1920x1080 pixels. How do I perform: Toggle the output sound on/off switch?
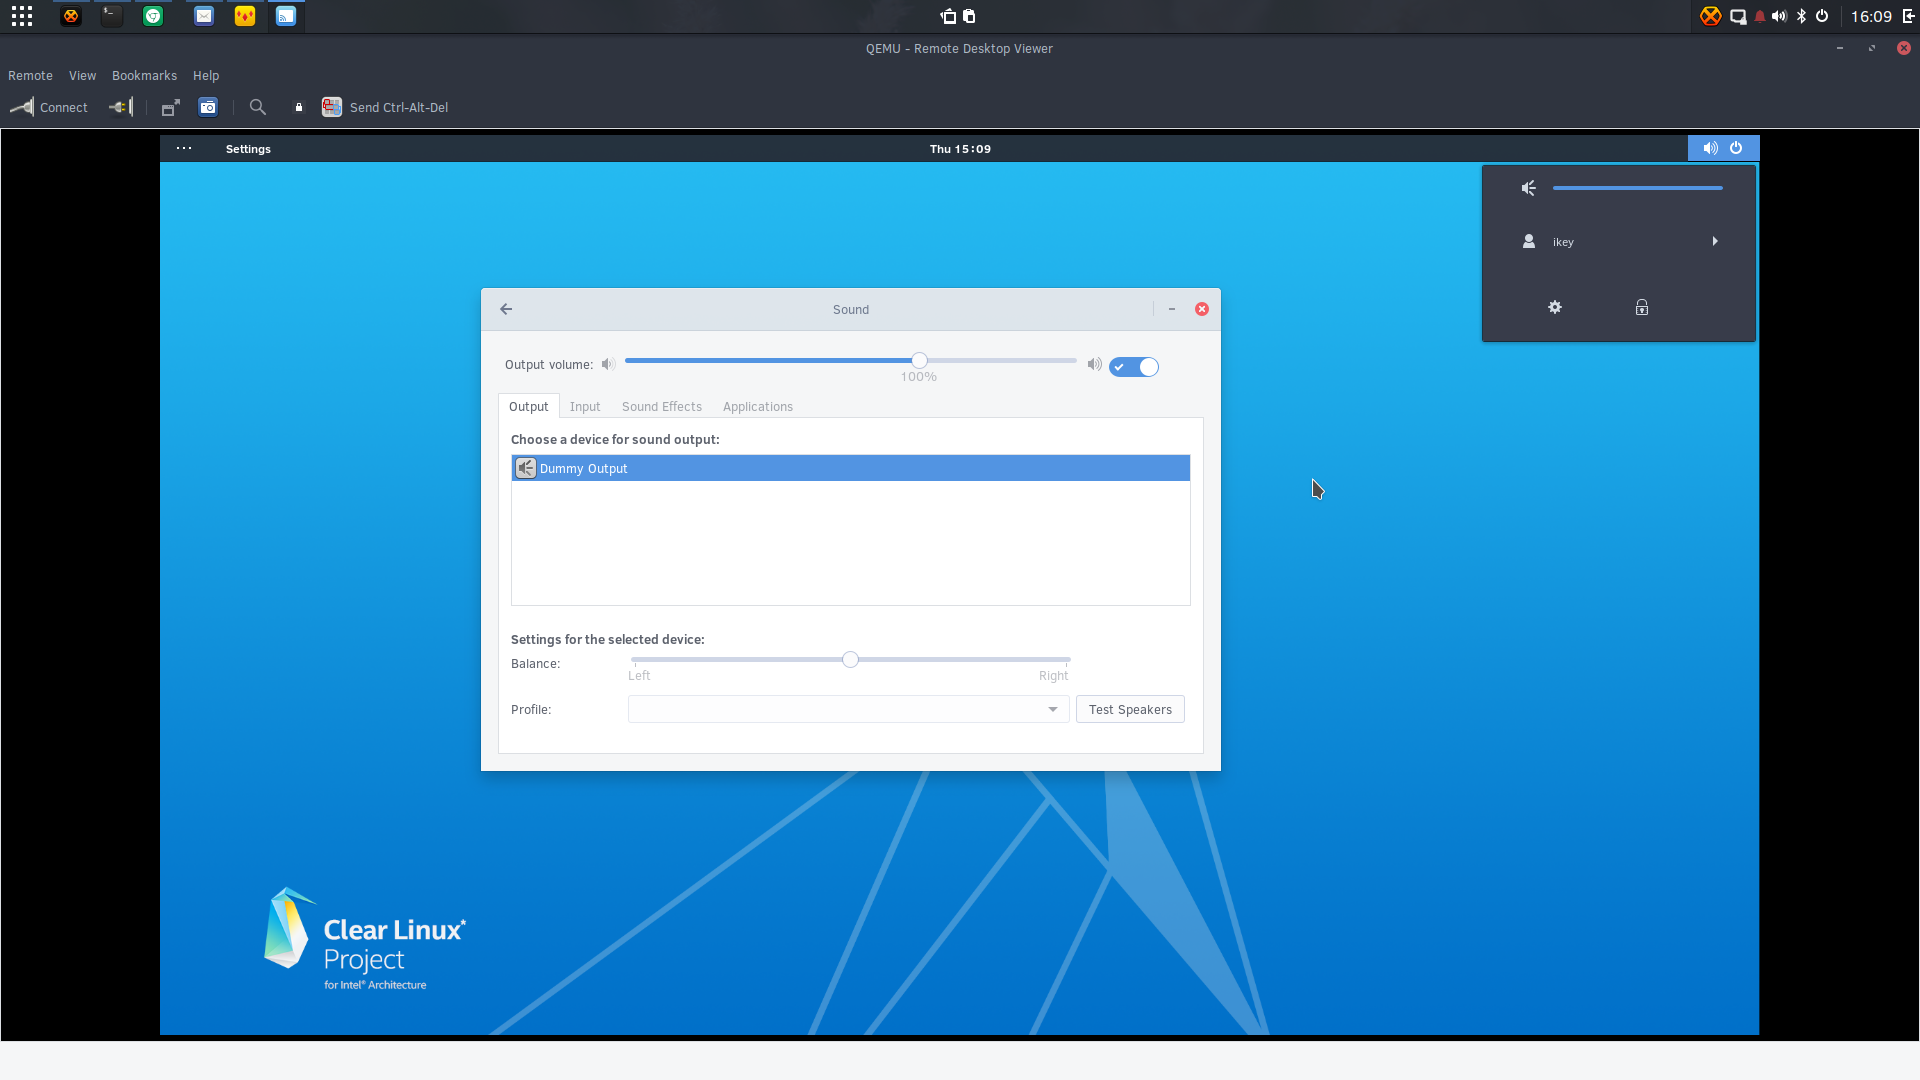[x=1134, y=367]
